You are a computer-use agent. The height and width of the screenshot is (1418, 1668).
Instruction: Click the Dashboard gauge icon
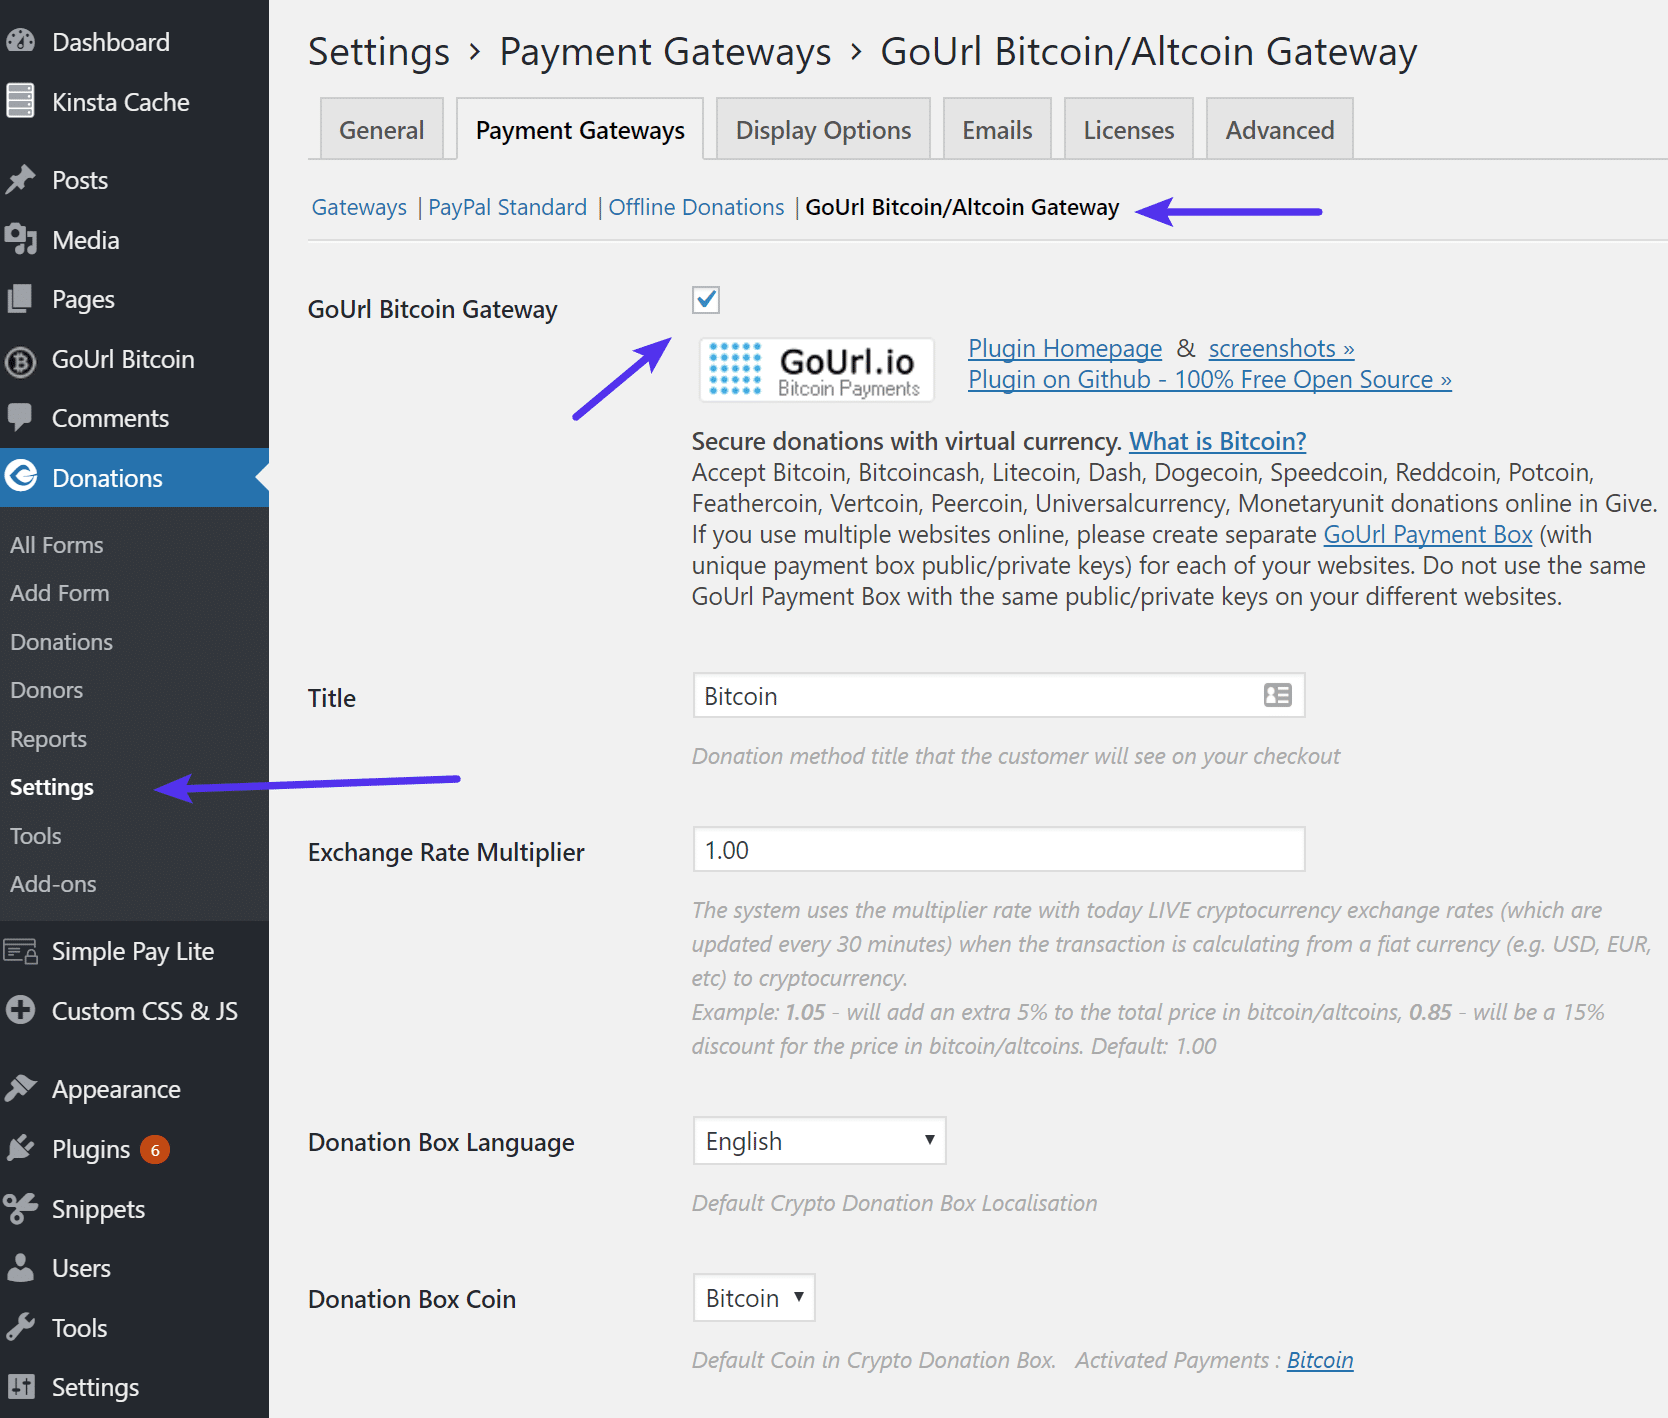[20, 42]
